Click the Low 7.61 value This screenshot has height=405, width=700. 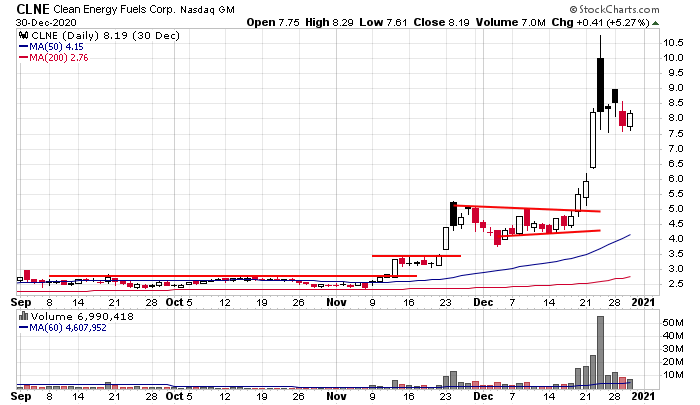click(x=383, y=22)
